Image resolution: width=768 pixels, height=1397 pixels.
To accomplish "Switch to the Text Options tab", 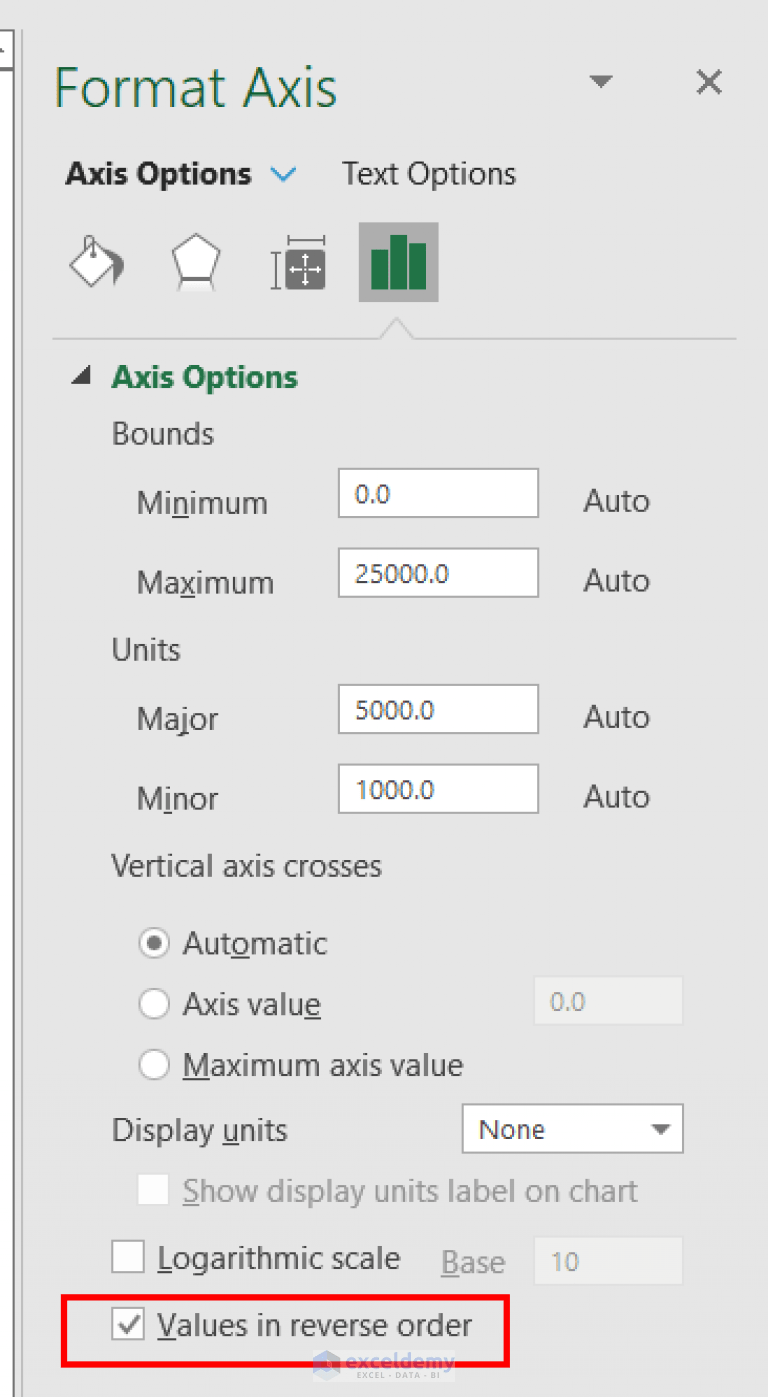I will point(429,174).
